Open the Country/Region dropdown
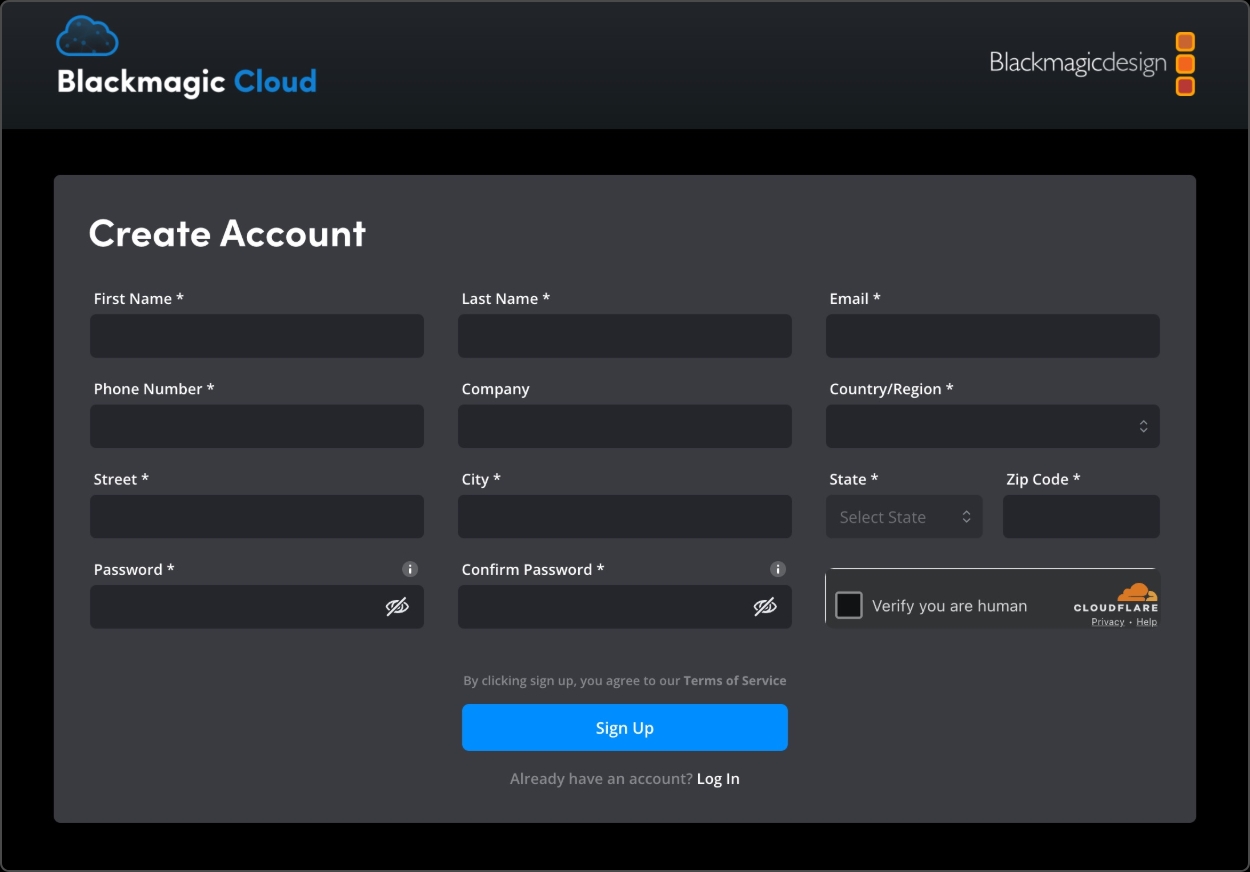The image size is (1250, 872). (993, 426)
